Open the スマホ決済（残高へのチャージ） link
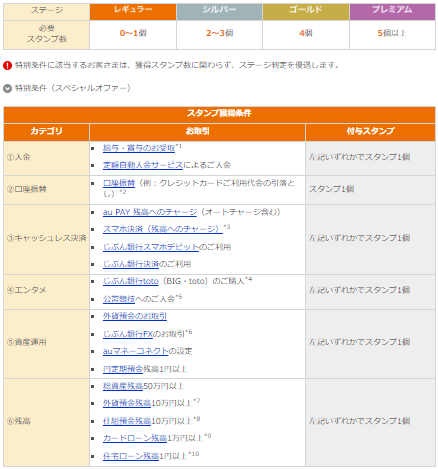Viewport: 438px width, 469px height. click(x=163, y=229)
